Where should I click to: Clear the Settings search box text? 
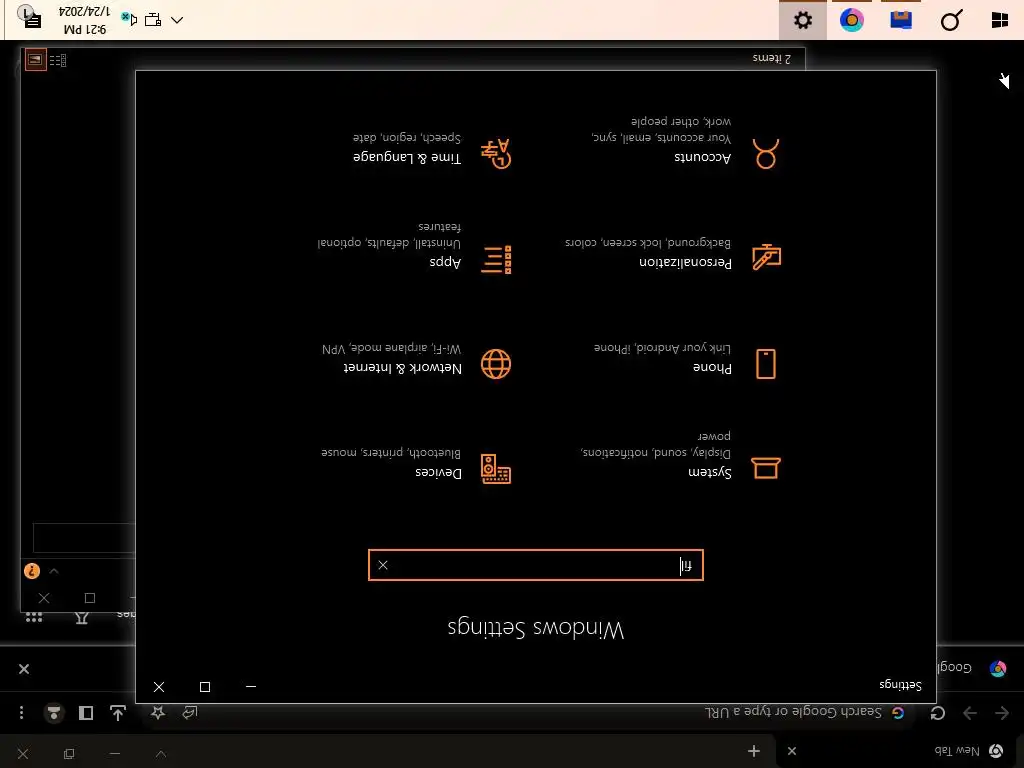pyautogui.click(x=383, y=565)
